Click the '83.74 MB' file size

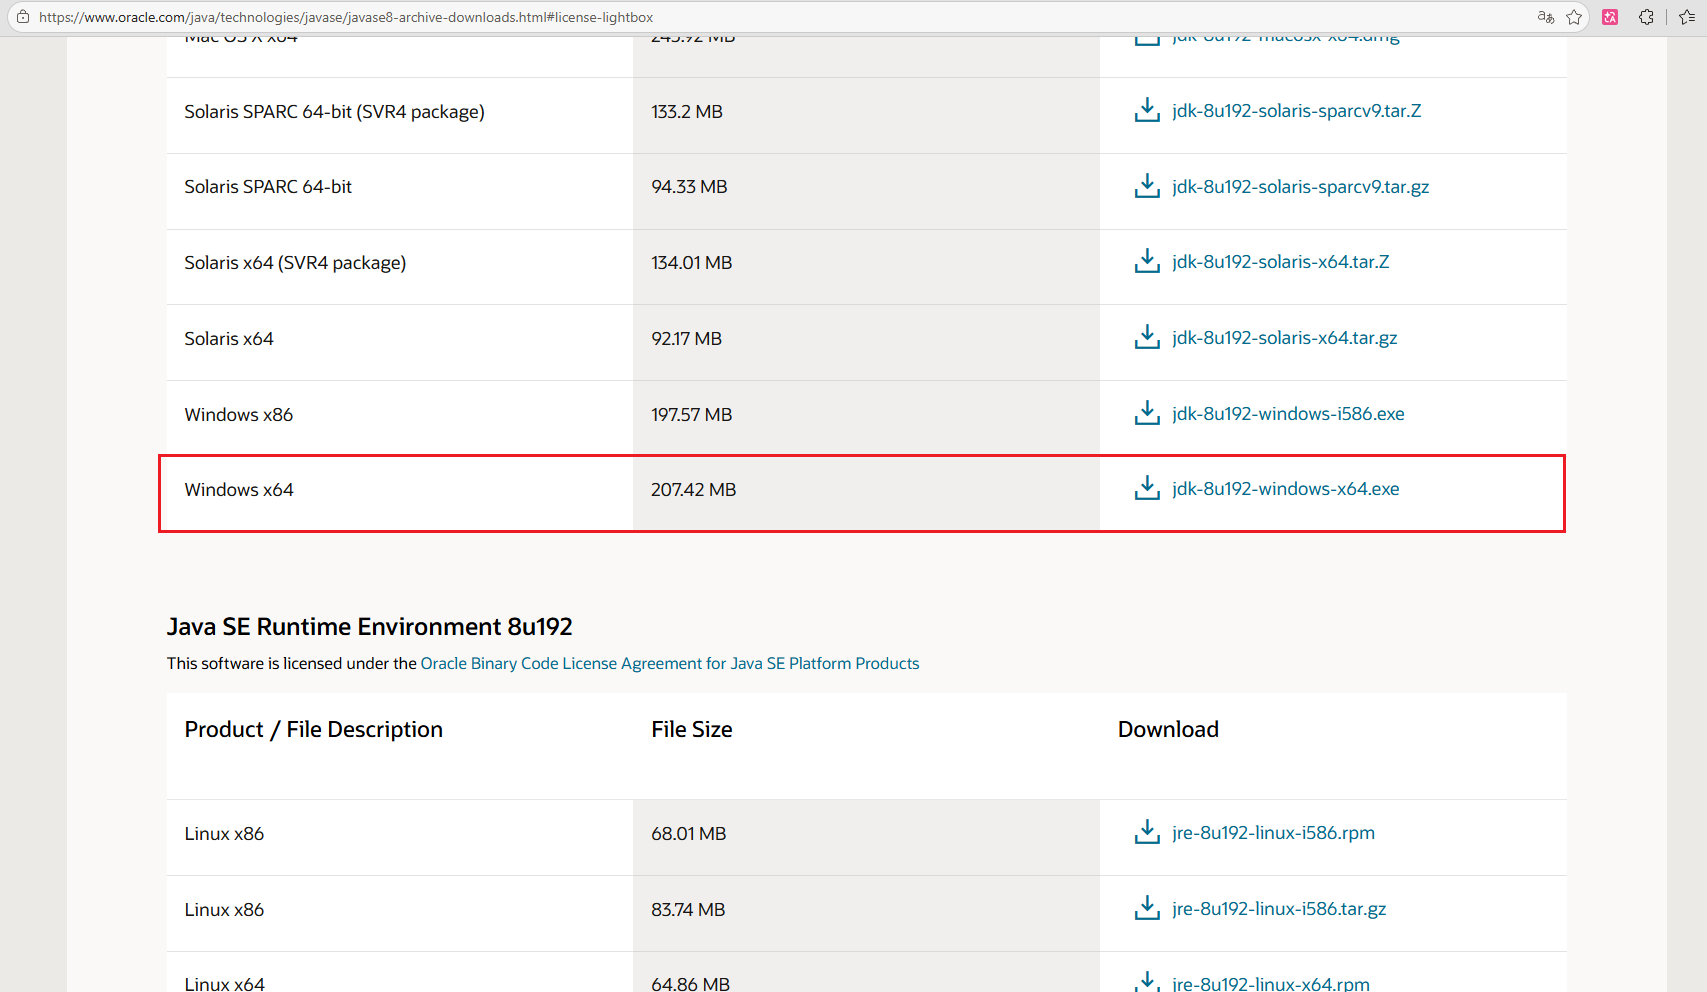pos(688,910)
